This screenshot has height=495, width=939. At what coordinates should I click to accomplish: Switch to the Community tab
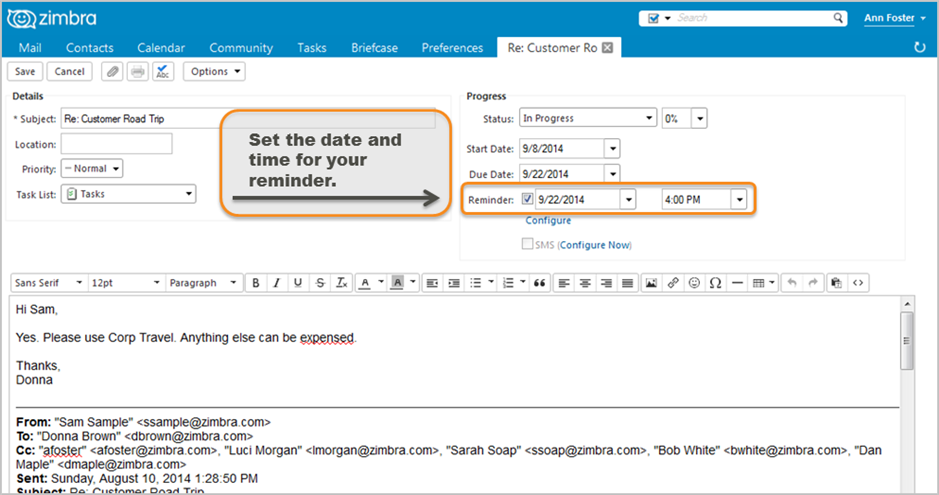coord(241,48)
